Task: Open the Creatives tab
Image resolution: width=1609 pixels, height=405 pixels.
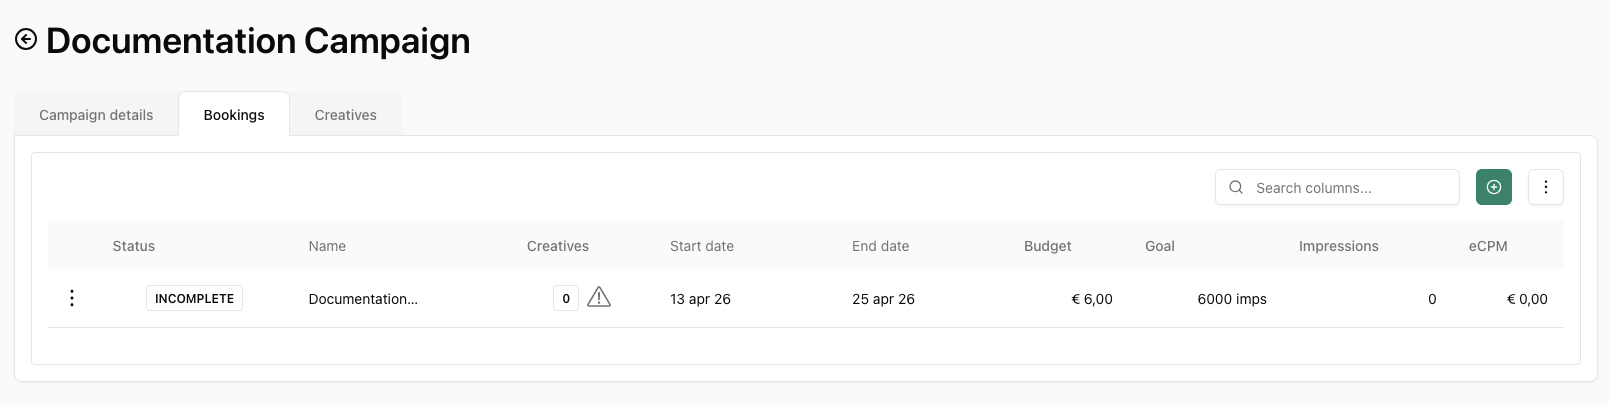Action: (345, 115)
